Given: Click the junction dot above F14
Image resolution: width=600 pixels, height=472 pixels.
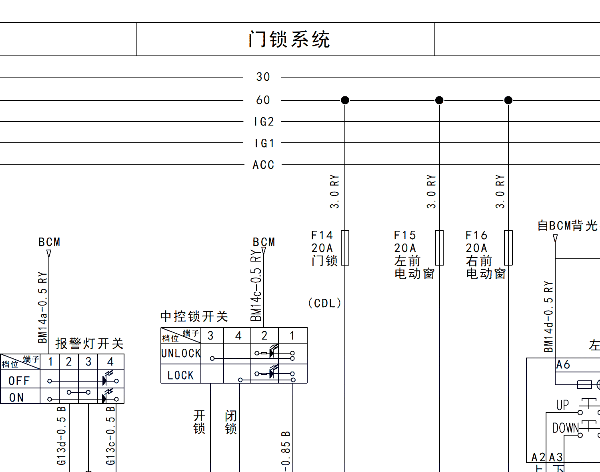Looking at the screenshot, I should (345, 100).
